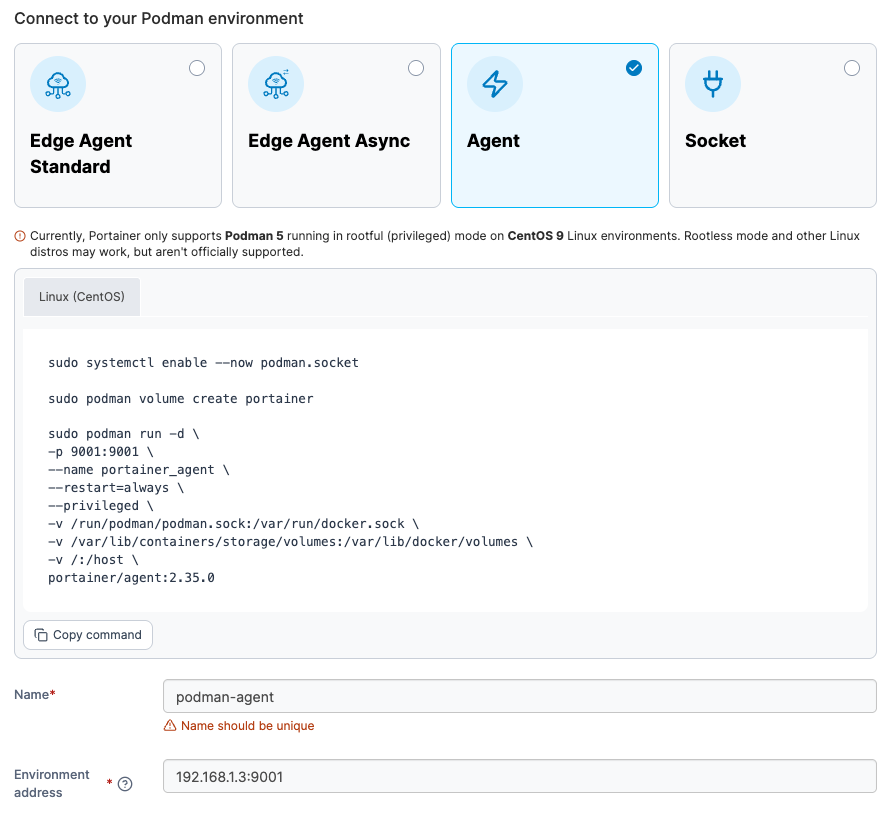
Task: Click the Environment address input field
Action: point(519,776)
